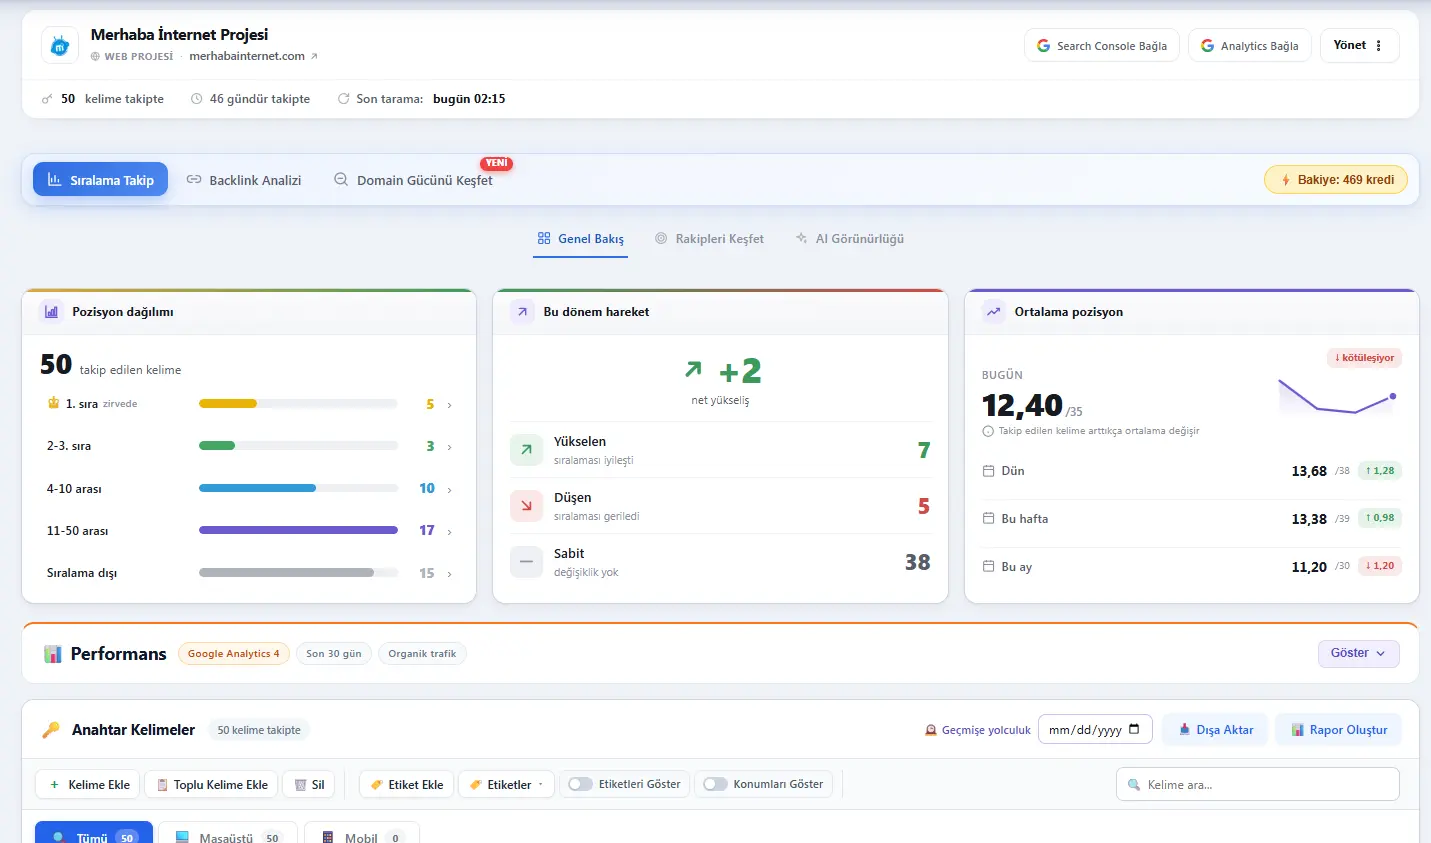
Task: Expand the 11-50 arası row chevron
Action: point(450,532)
